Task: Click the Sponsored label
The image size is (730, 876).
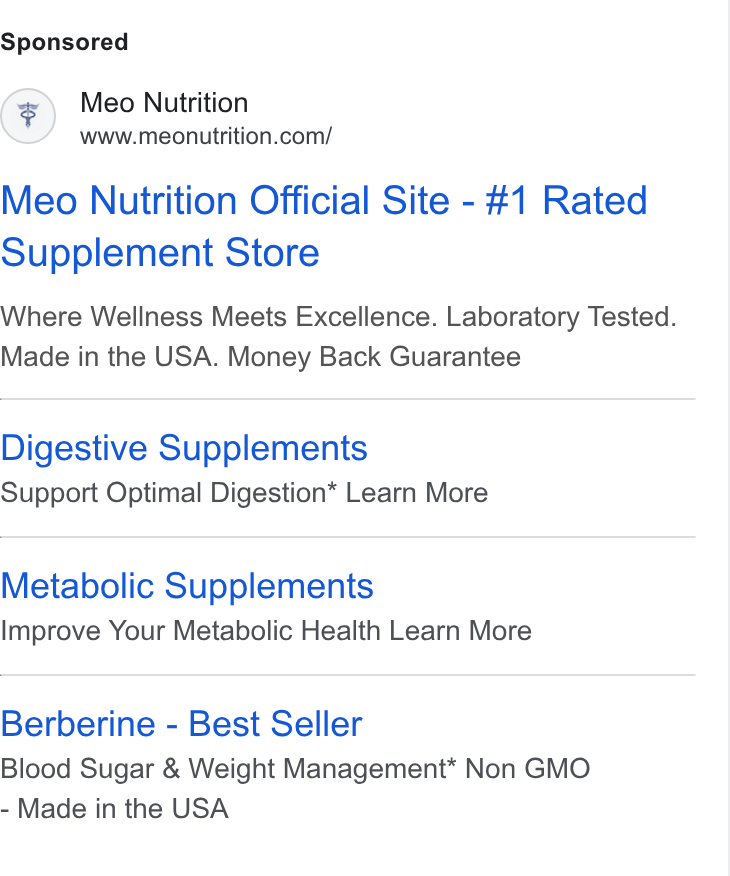Action: (x=64, y=42)
